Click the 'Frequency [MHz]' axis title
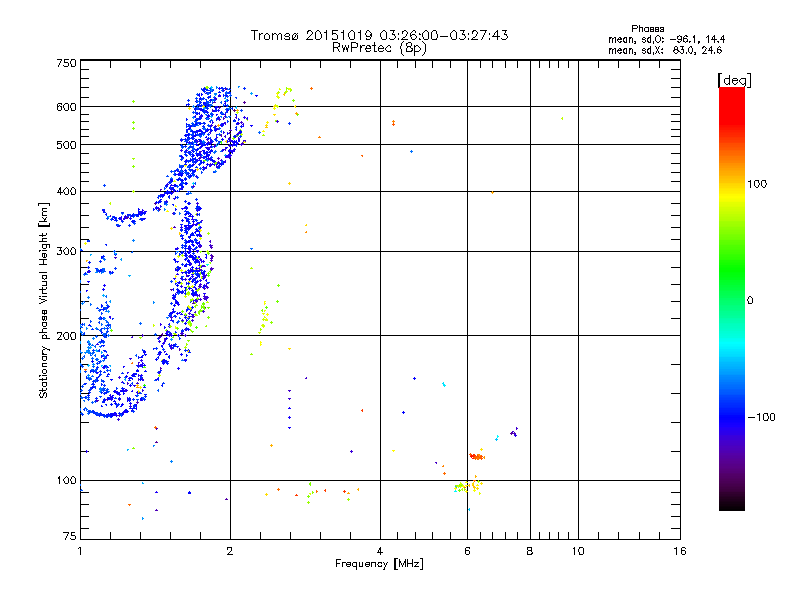 [379, 564]
